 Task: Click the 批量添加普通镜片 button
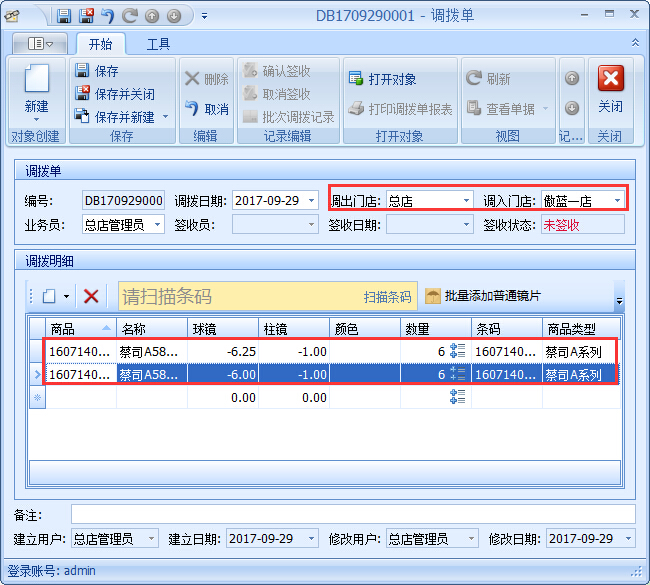[x=483, y=296]
